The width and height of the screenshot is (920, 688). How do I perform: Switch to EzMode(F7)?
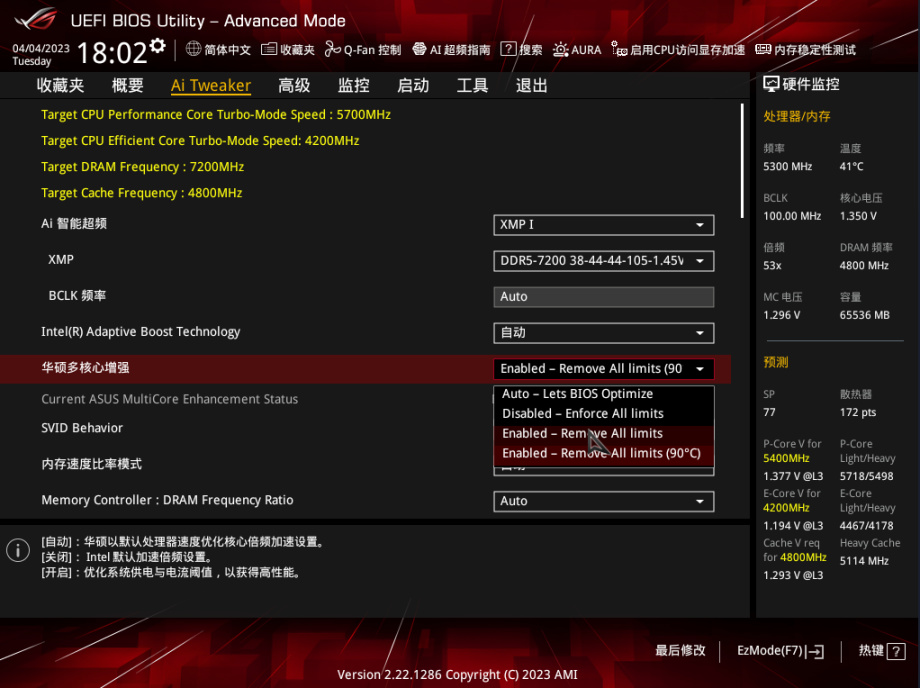780,651
